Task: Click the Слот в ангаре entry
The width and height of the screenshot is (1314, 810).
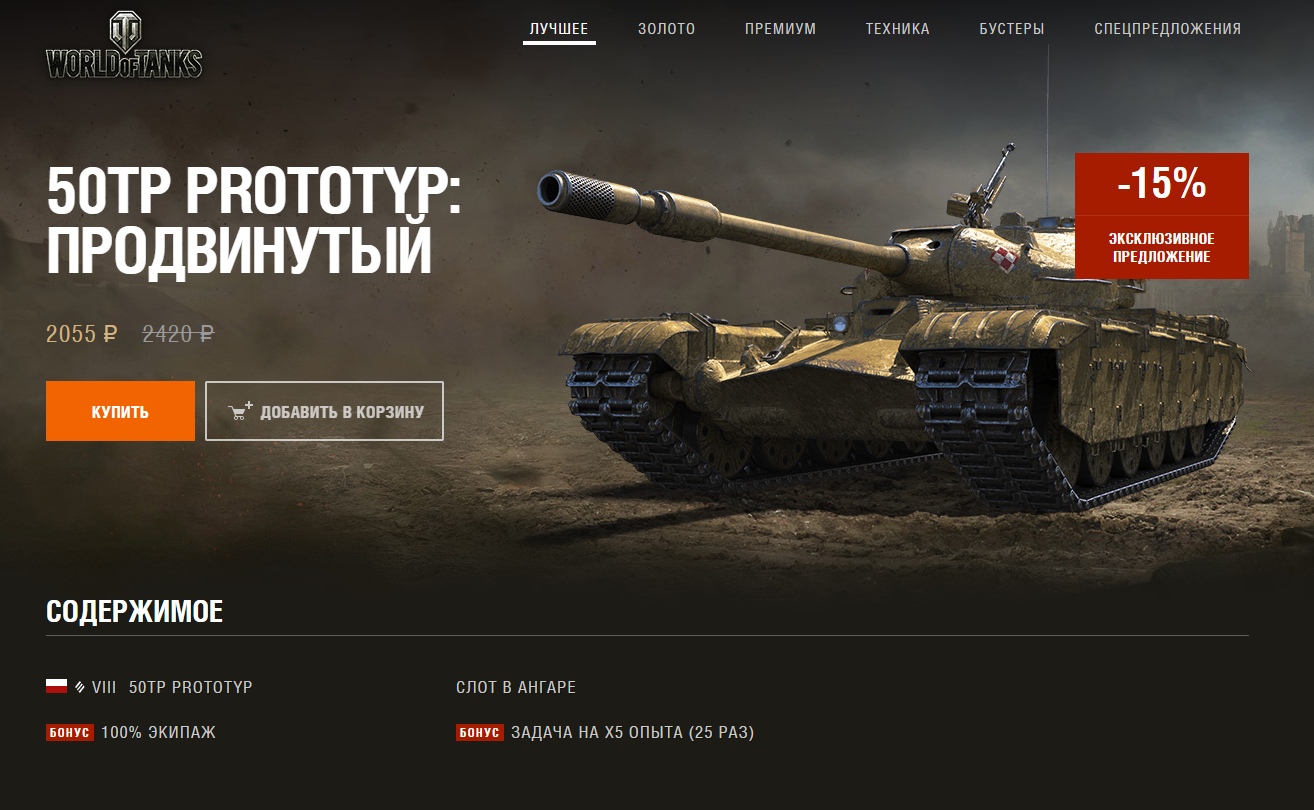Action: tap(516, 688)
